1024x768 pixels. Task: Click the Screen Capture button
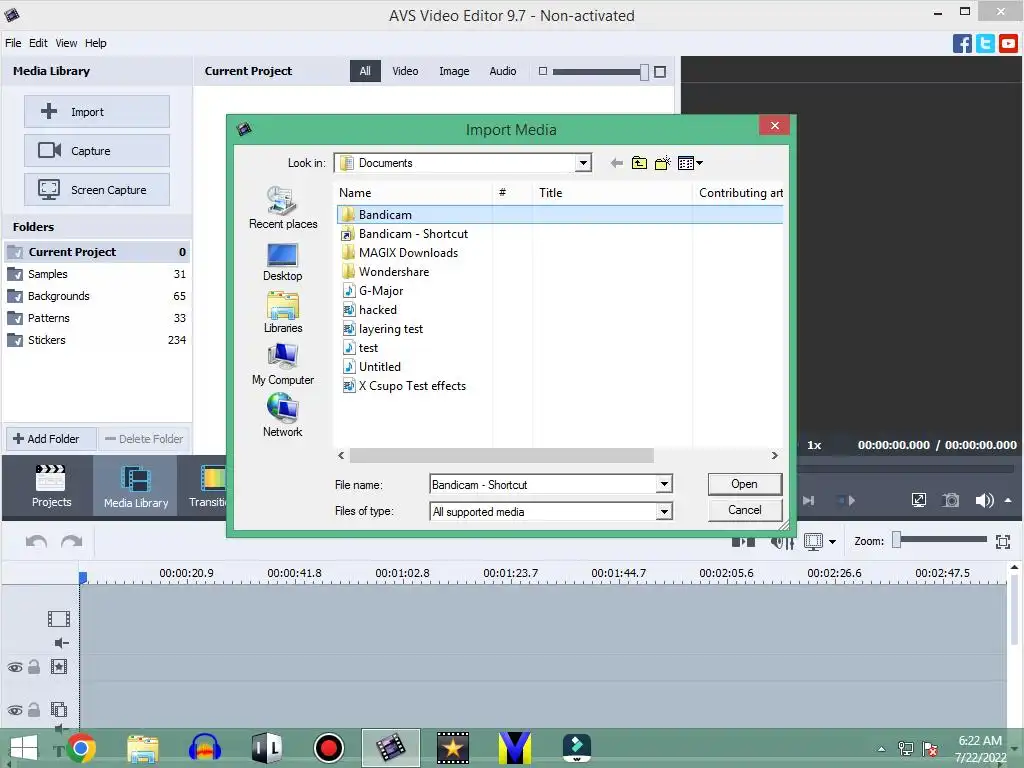(x=97, y=190)
